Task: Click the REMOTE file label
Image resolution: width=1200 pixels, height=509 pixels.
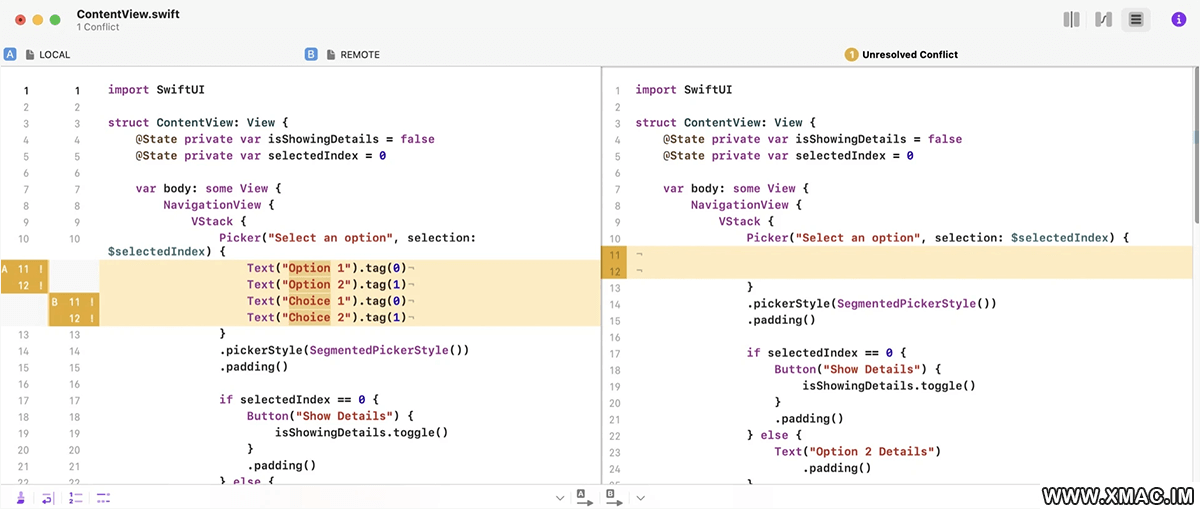Action: tap(353, 54)
